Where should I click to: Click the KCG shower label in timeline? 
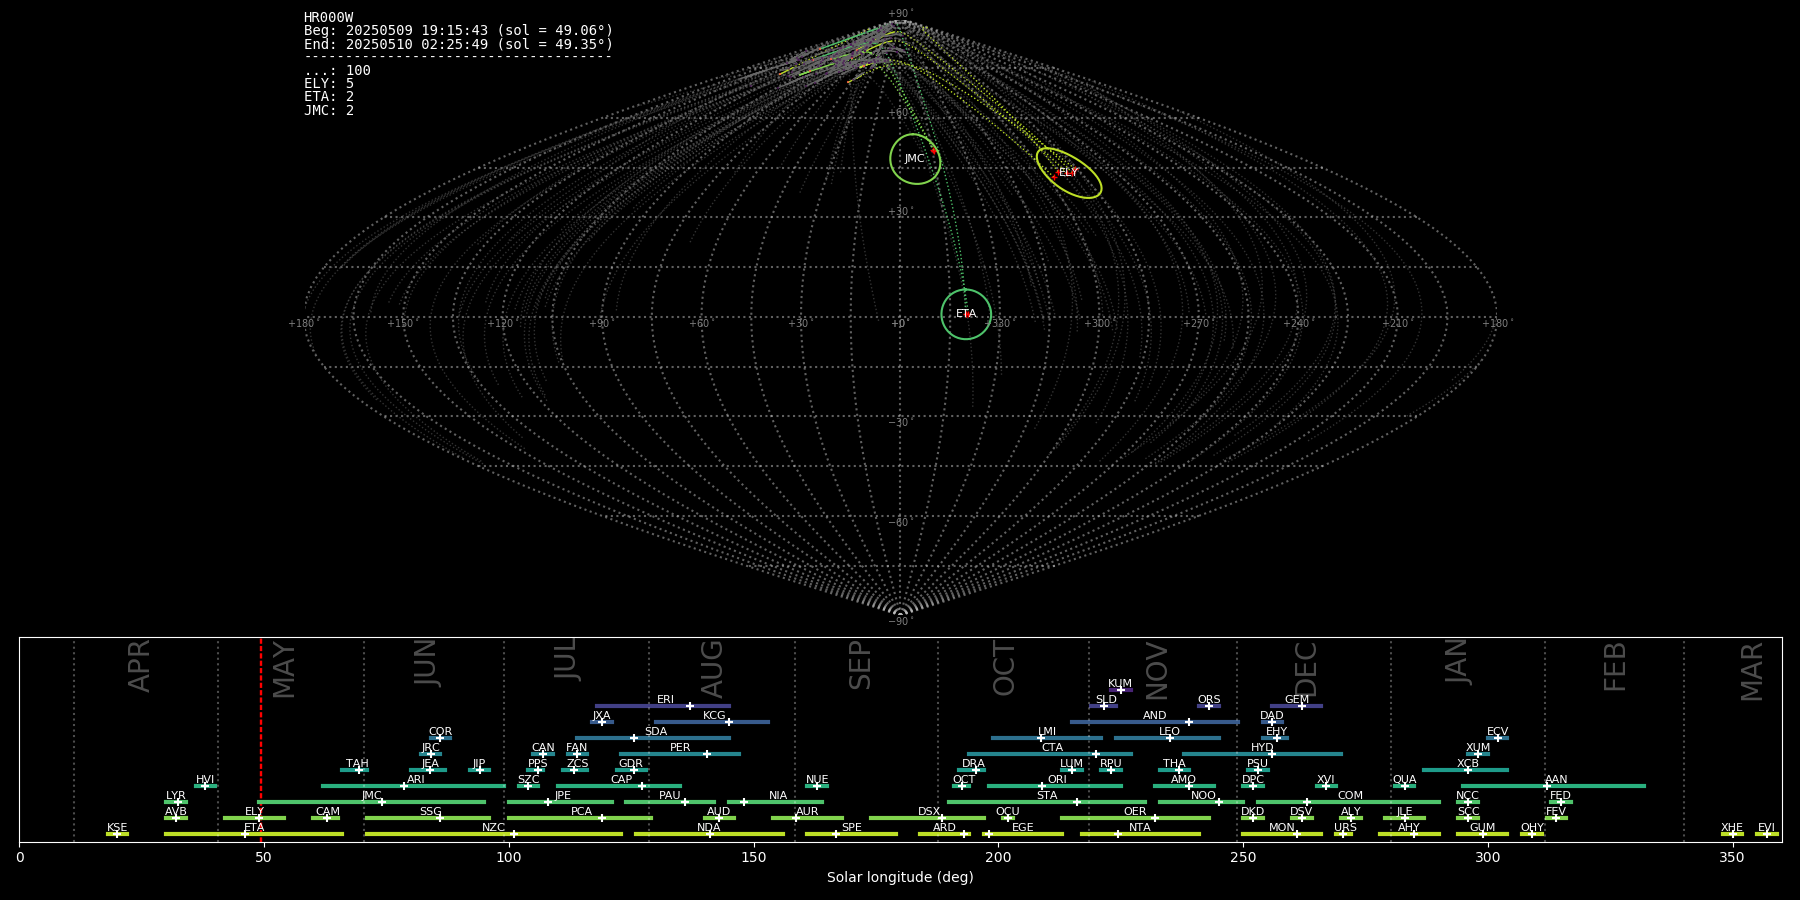[714, 716]
